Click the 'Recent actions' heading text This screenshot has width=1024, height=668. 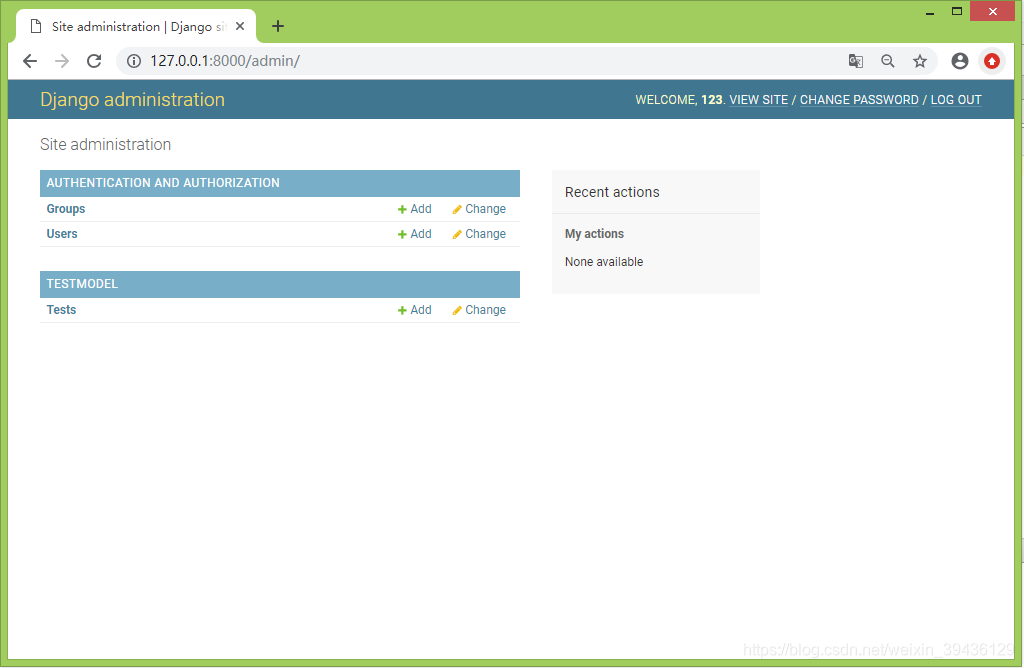[x=612, y=192]
